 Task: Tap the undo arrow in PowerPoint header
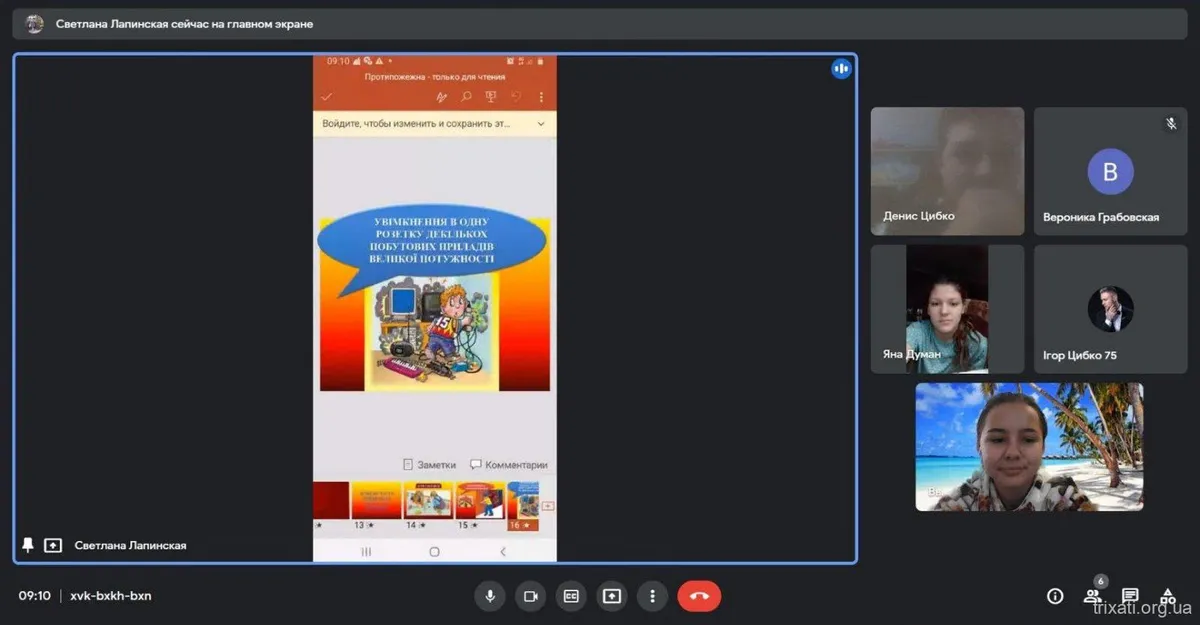[x=516, y=97]
